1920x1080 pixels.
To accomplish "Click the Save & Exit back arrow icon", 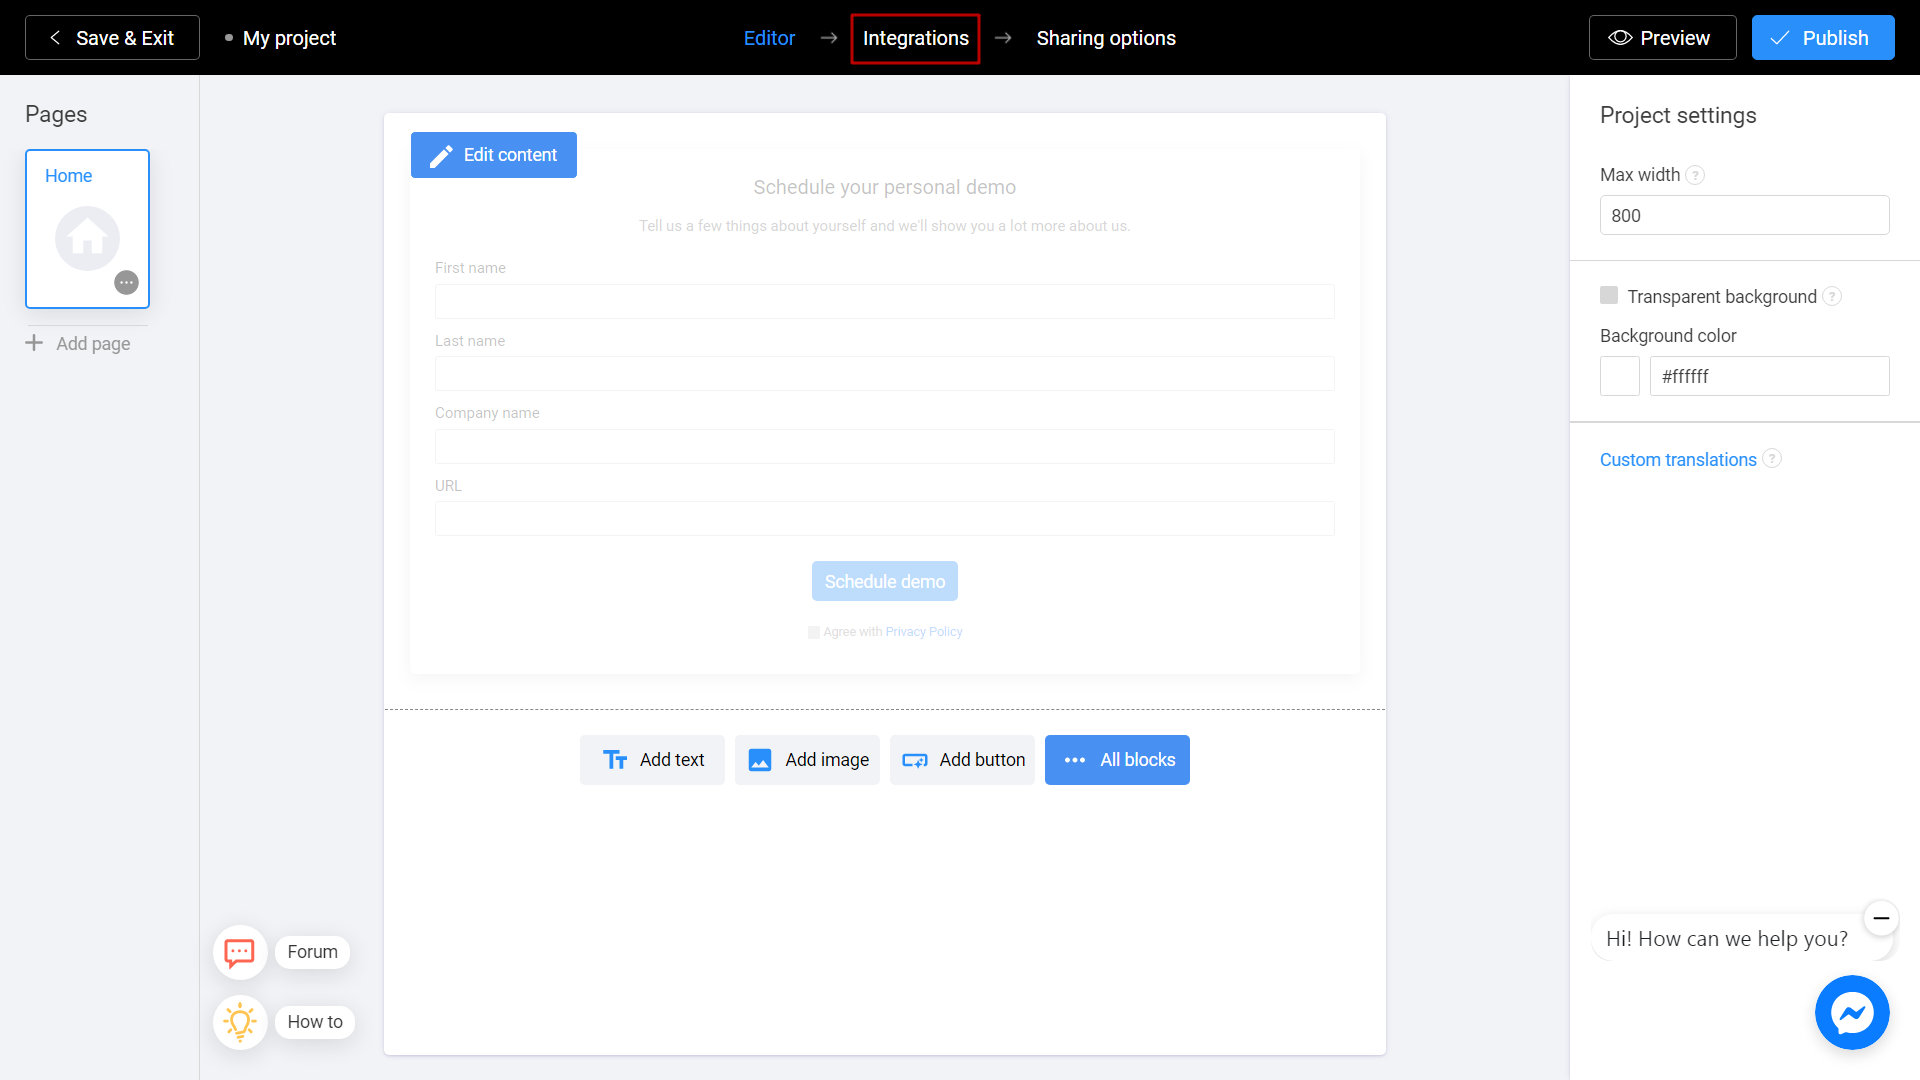I will coord(55,38).
